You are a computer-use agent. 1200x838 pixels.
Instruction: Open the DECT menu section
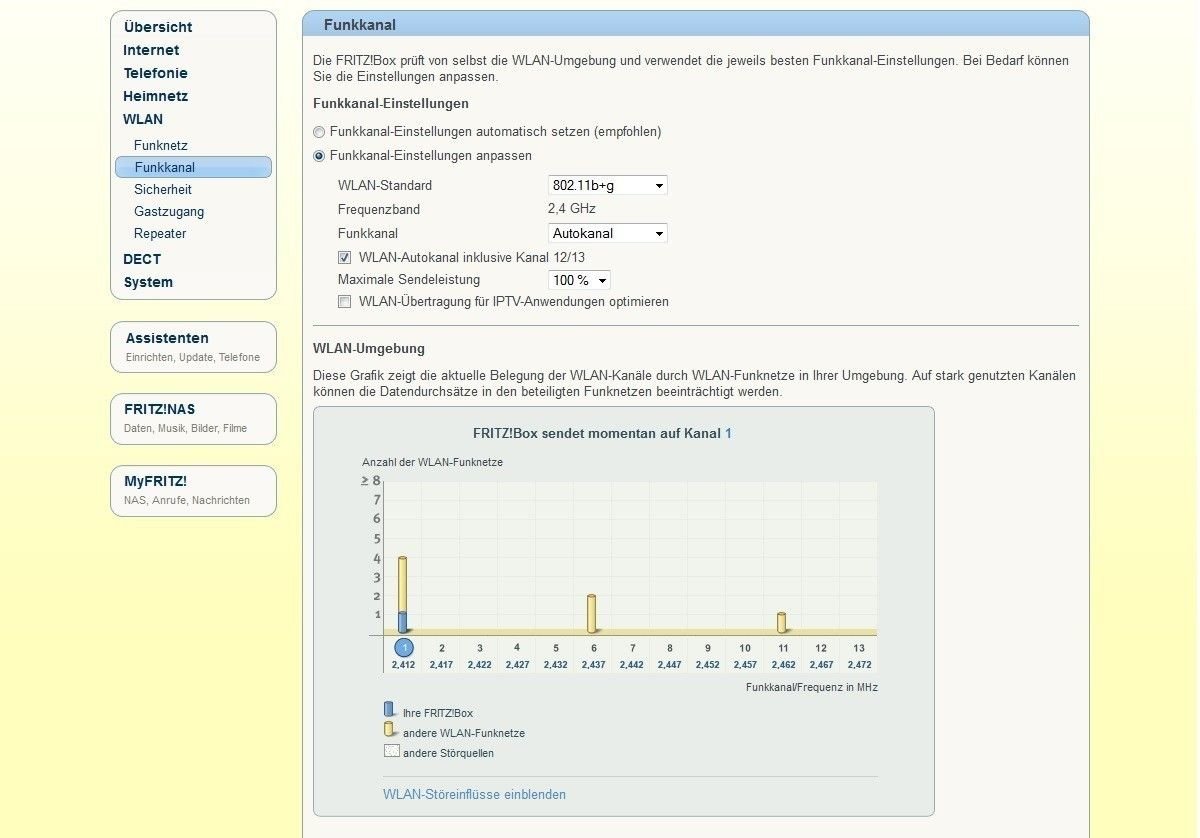[x=142, y=259]
